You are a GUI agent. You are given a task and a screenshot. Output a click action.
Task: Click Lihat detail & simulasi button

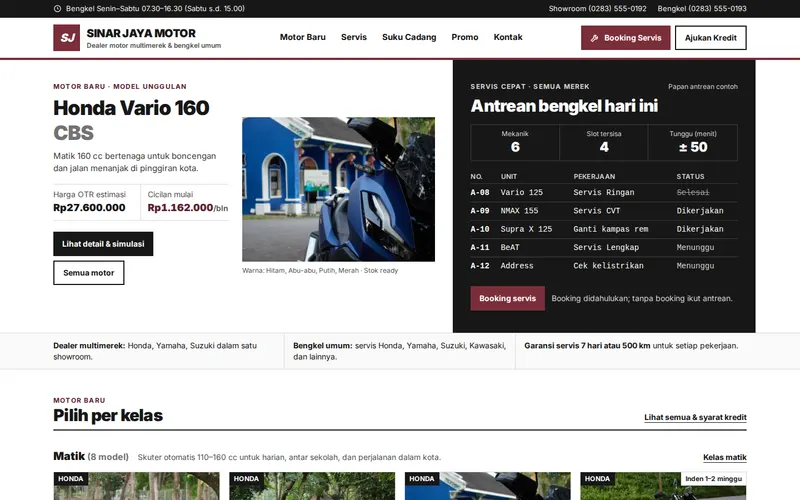(103, 244)
